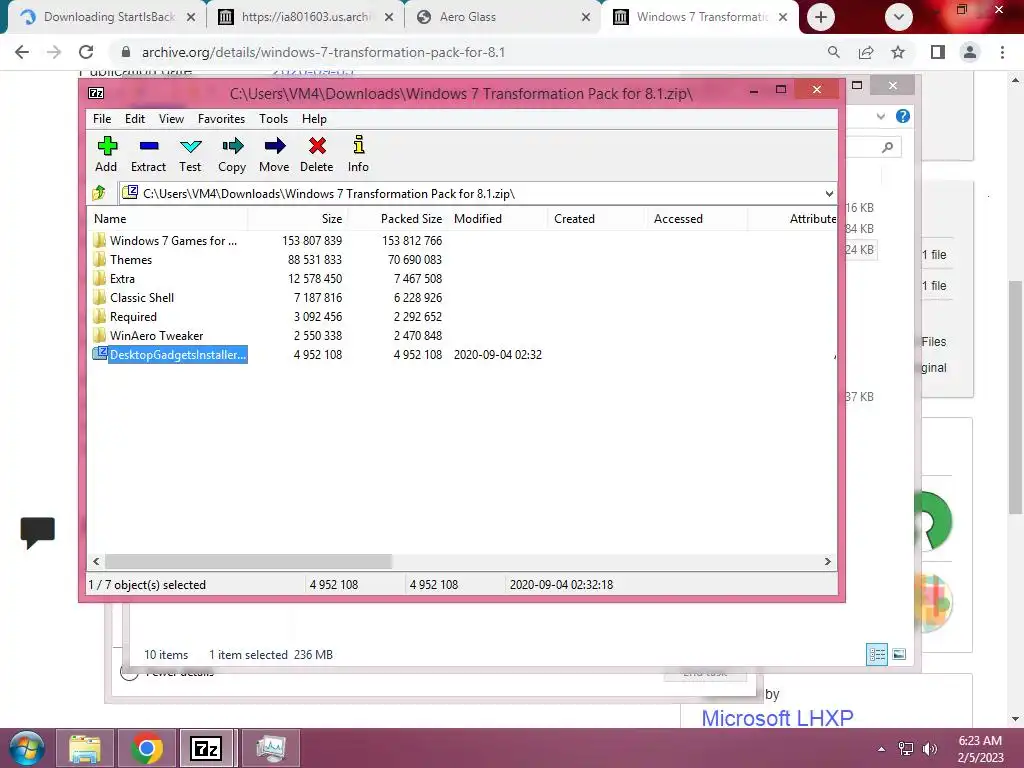Click the Move toolbar icon

pyautogui.click(x=274, y=146)
